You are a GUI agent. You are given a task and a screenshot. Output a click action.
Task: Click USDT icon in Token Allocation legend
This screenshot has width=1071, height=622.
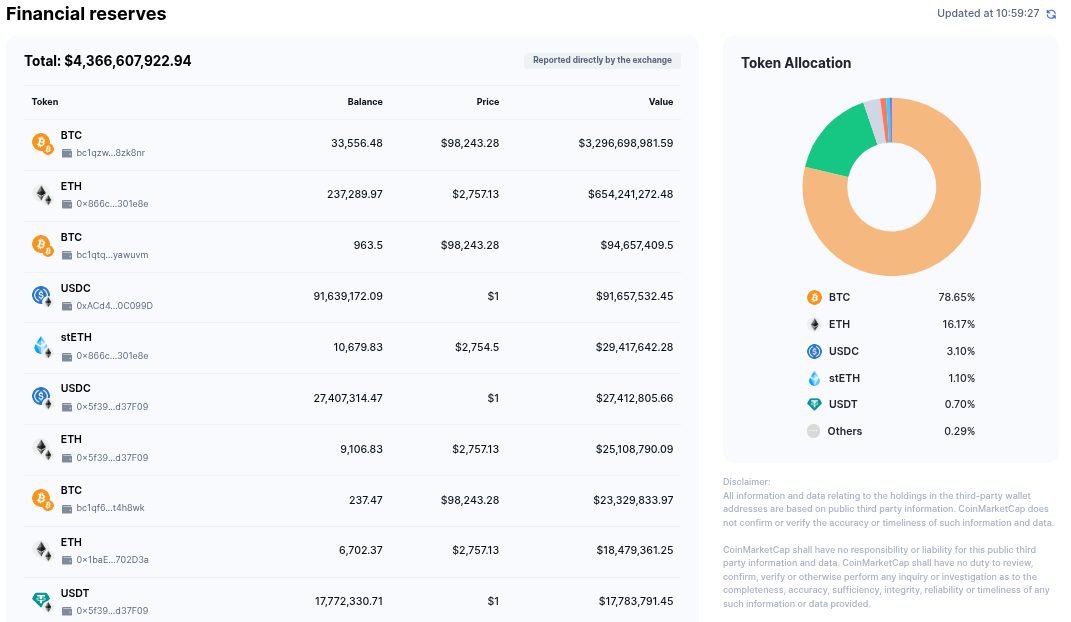point(814,404)
